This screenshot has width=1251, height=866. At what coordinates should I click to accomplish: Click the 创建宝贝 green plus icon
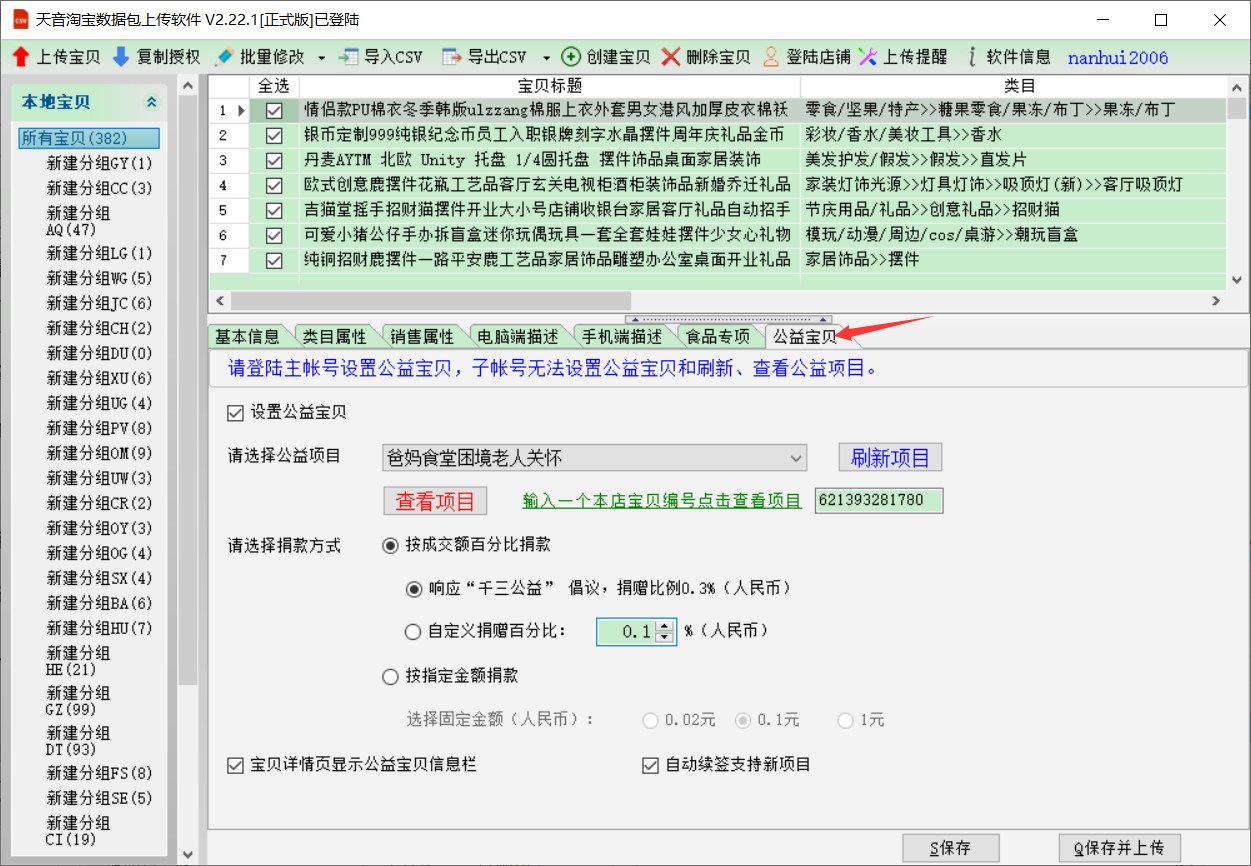coord(571,57)
